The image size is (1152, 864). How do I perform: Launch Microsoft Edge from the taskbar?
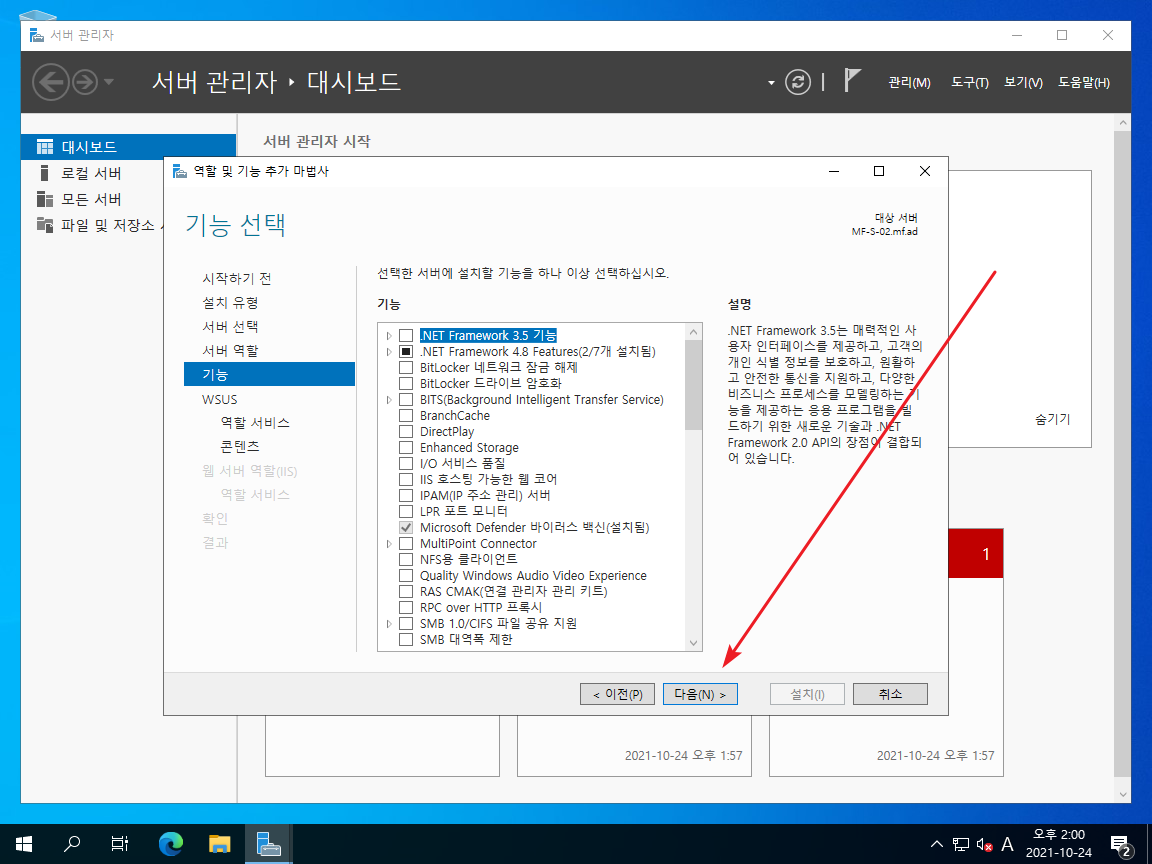(x=170, y=844)
